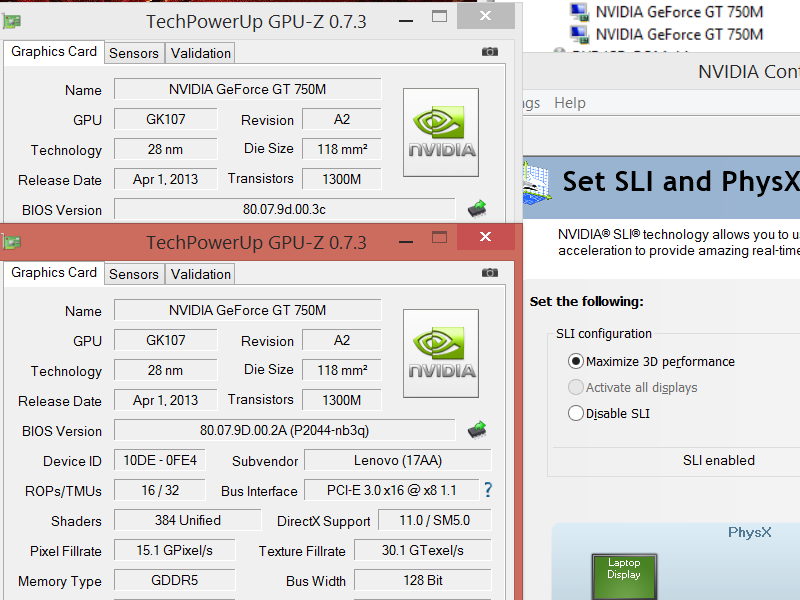The width and height of the screenshot is (800, 600).
Task: Click the DirectX Support value "11.0 / SM5.0"
Action: click(435, 520)
